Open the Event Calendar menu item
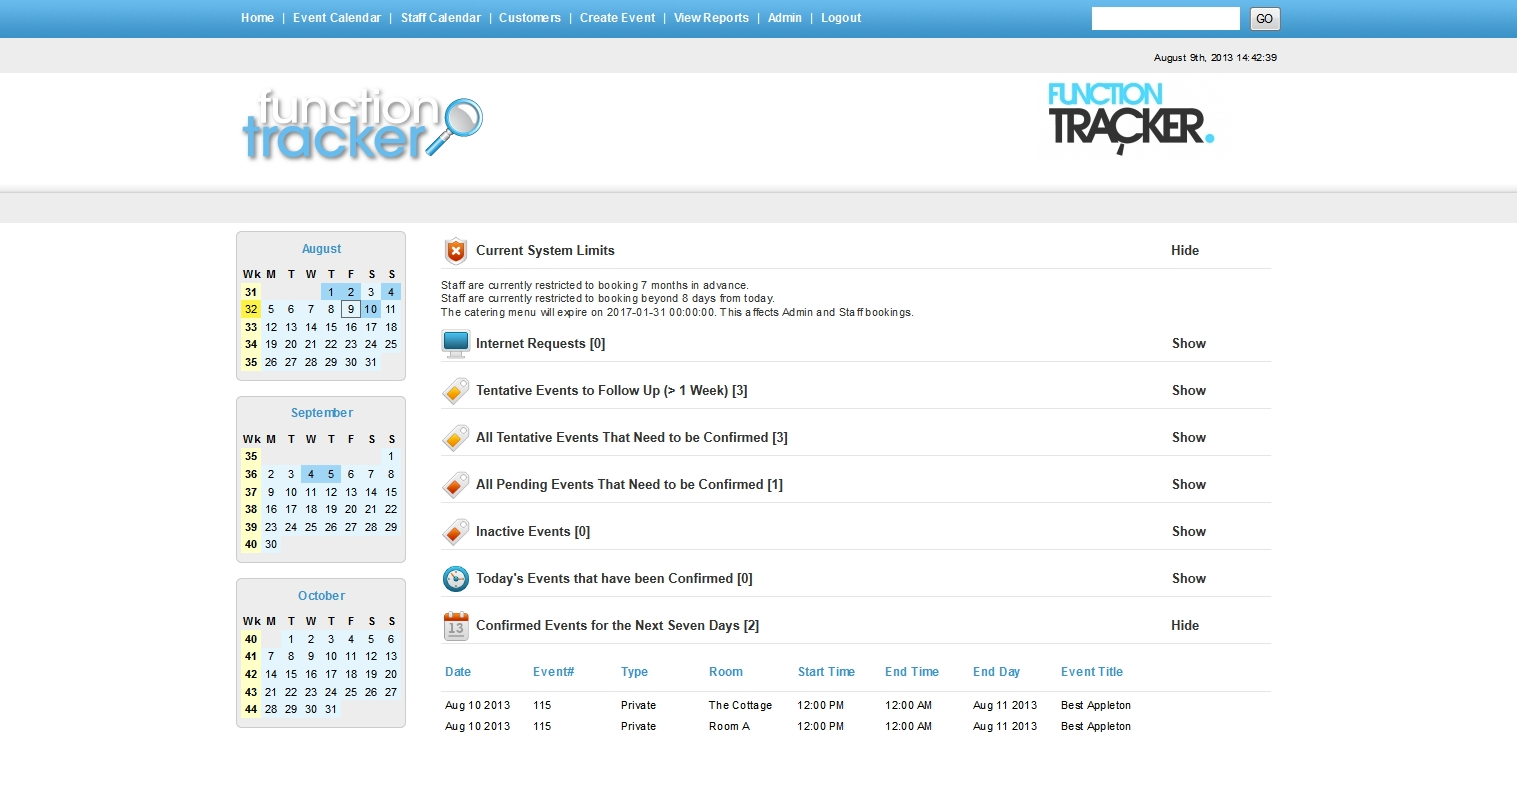 pyautogui.click(x=337, y=18)
